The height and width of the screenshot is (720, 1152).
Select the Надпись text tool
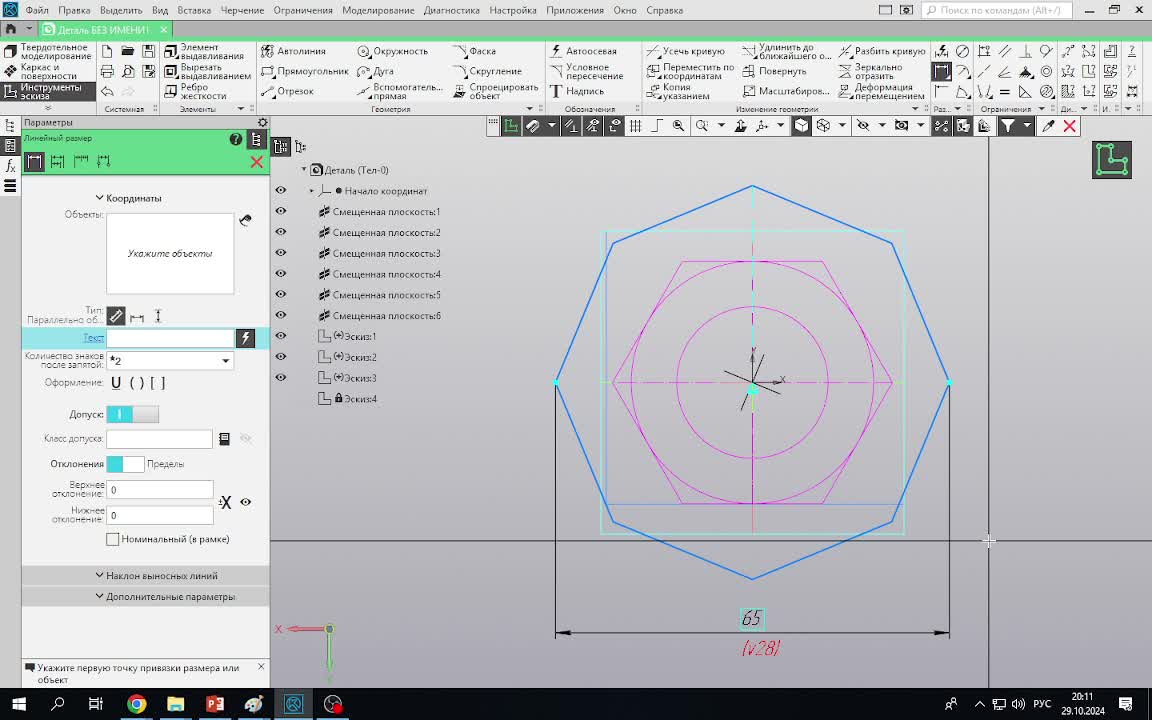point(577,91)
